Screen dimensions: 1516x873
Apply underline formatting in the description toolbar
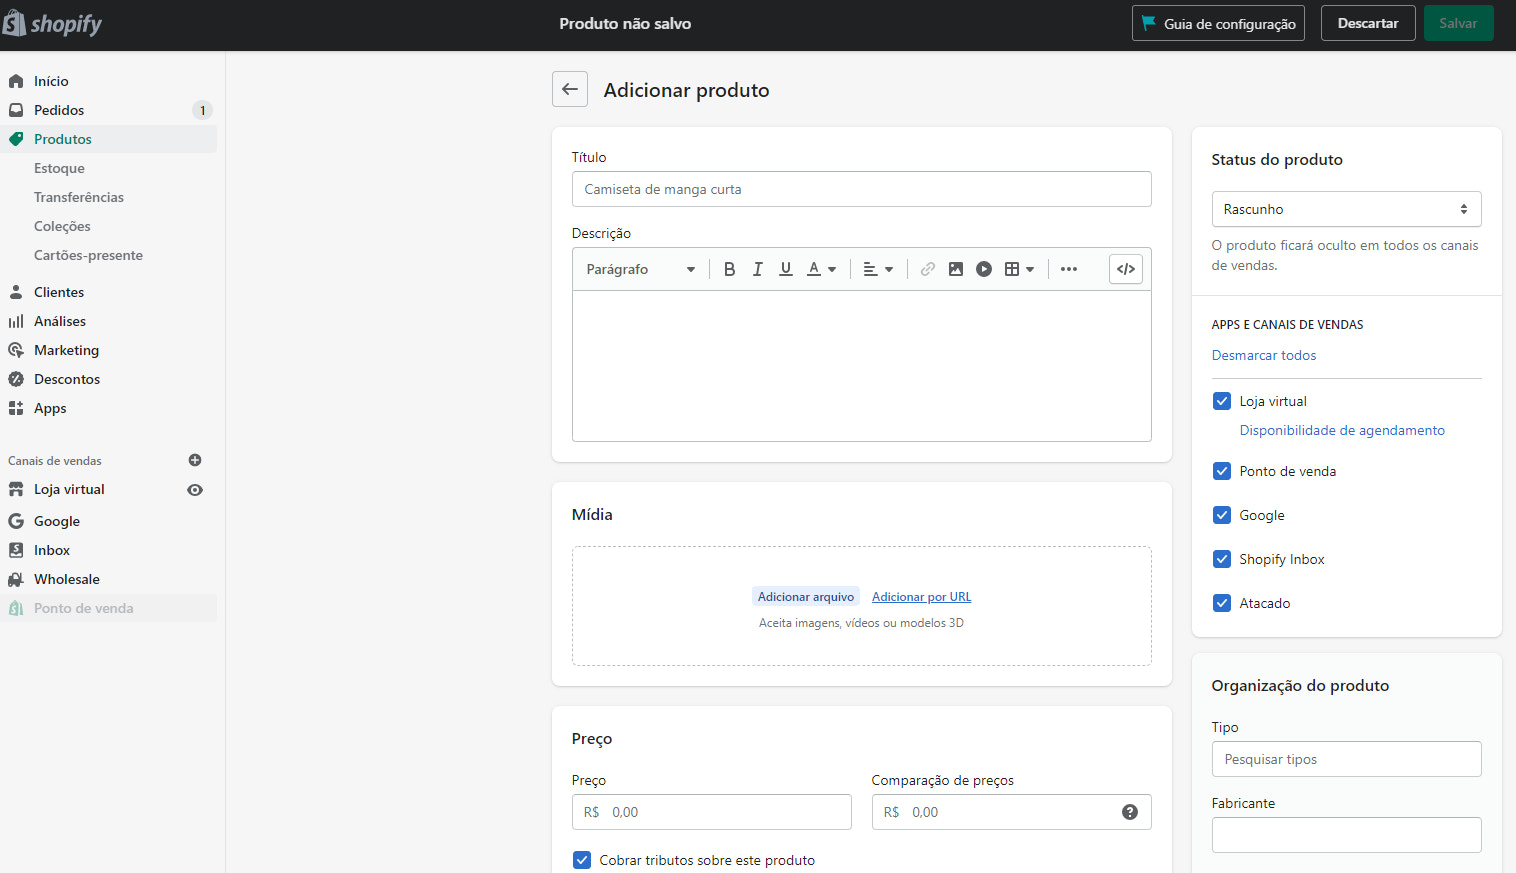tap(786, 268)
